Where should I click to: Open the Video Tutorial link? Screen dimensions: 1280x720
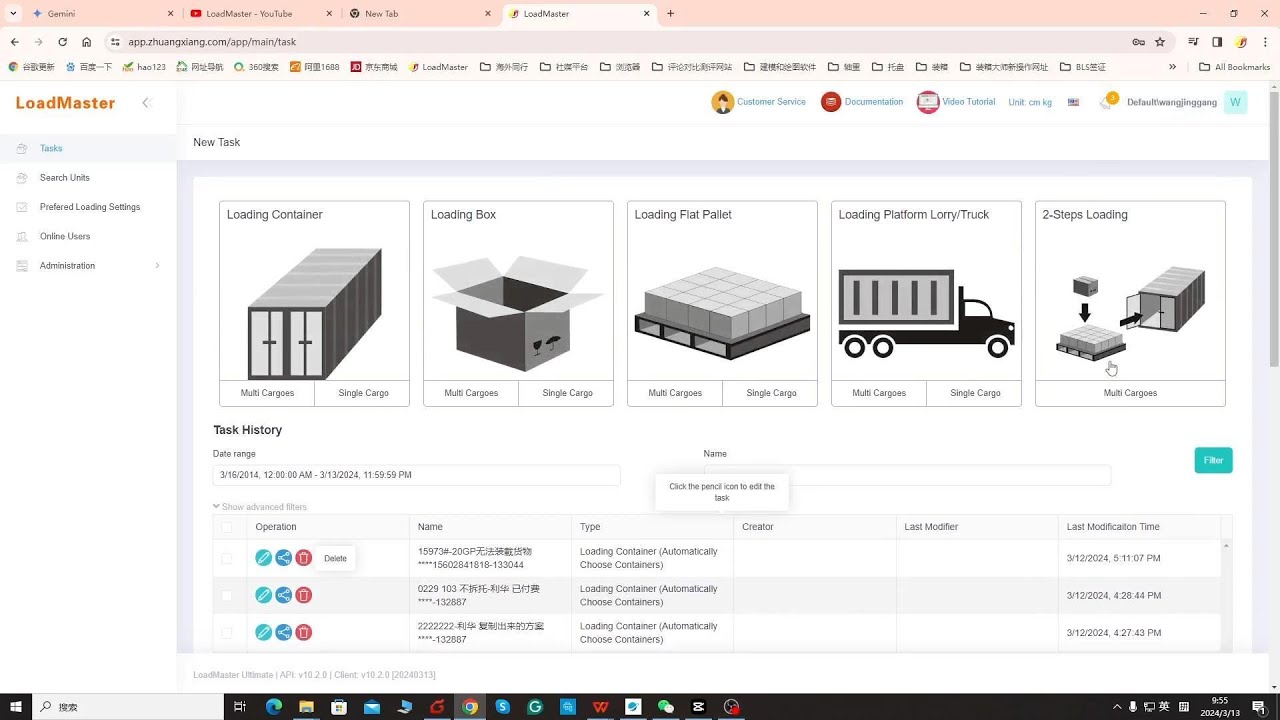point(968,102)
